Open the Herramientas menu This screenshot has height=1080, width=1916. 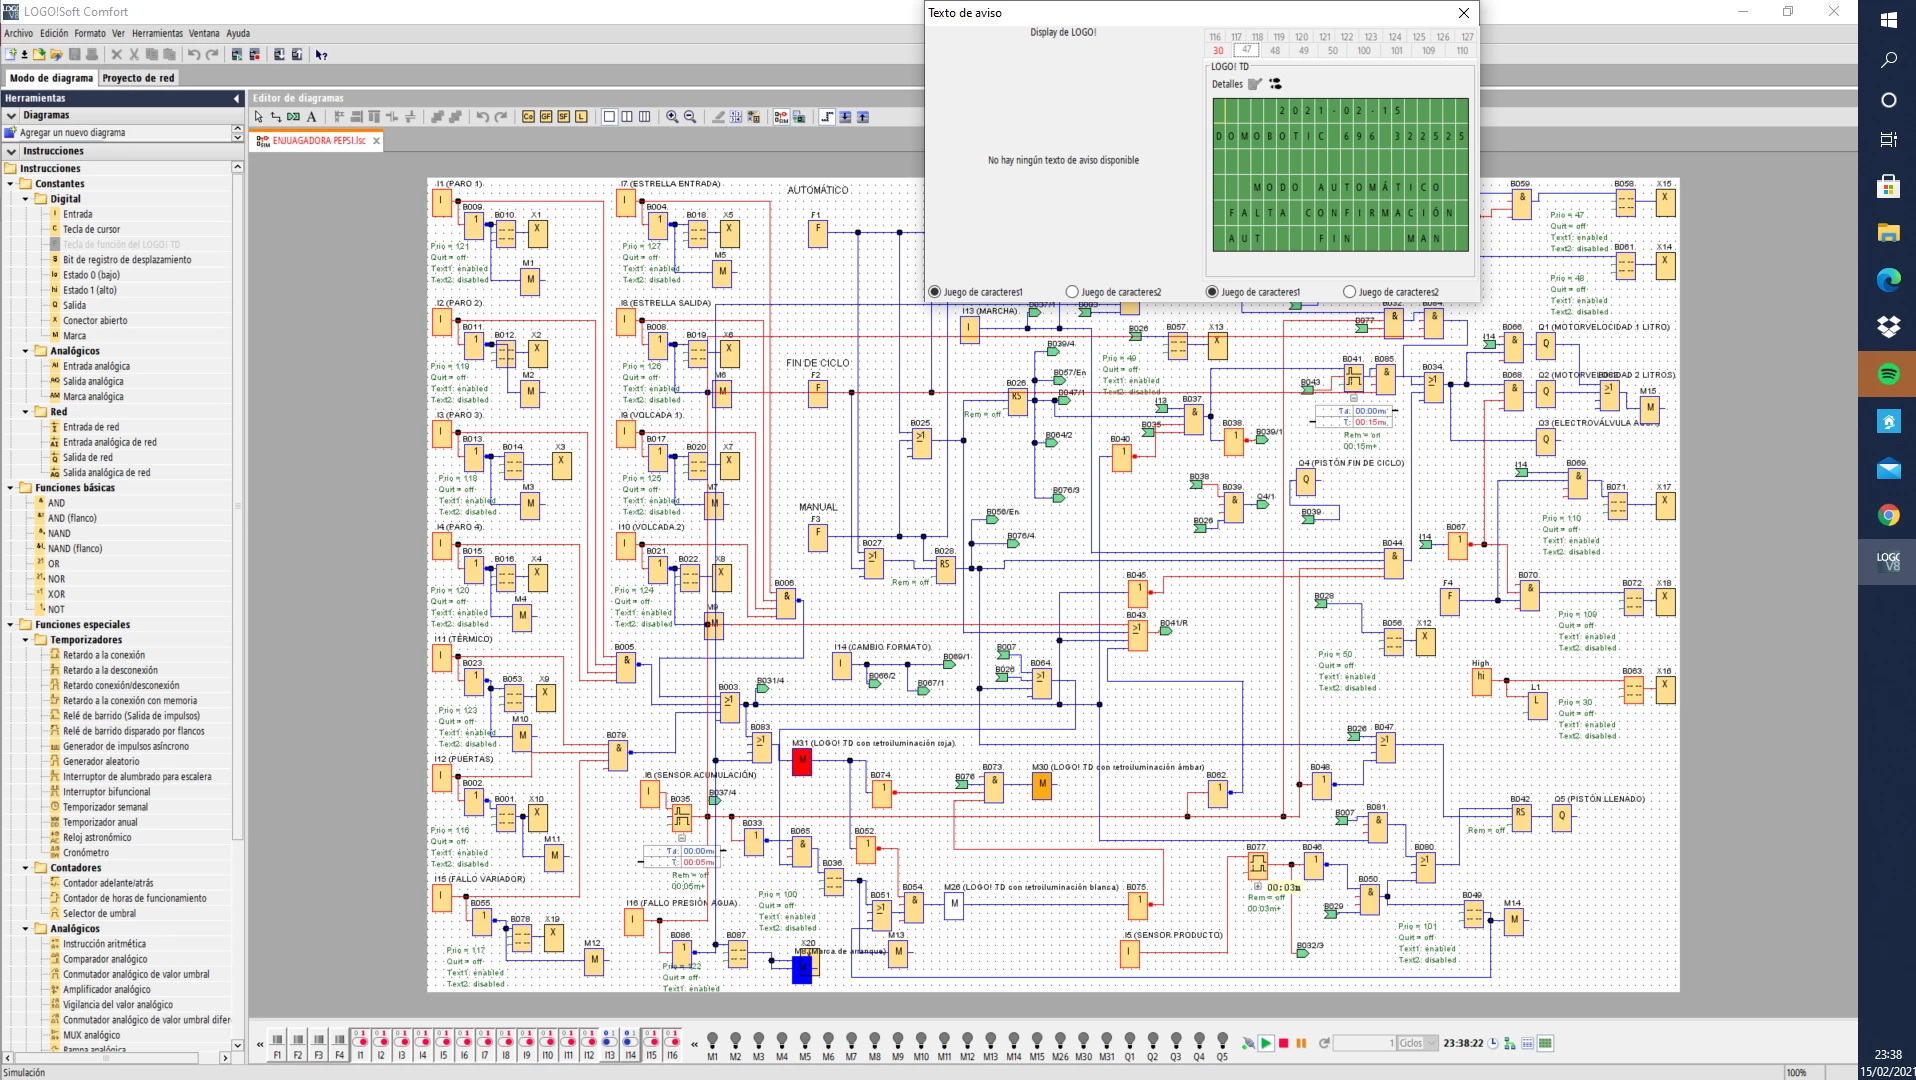[x=157, y=33]
